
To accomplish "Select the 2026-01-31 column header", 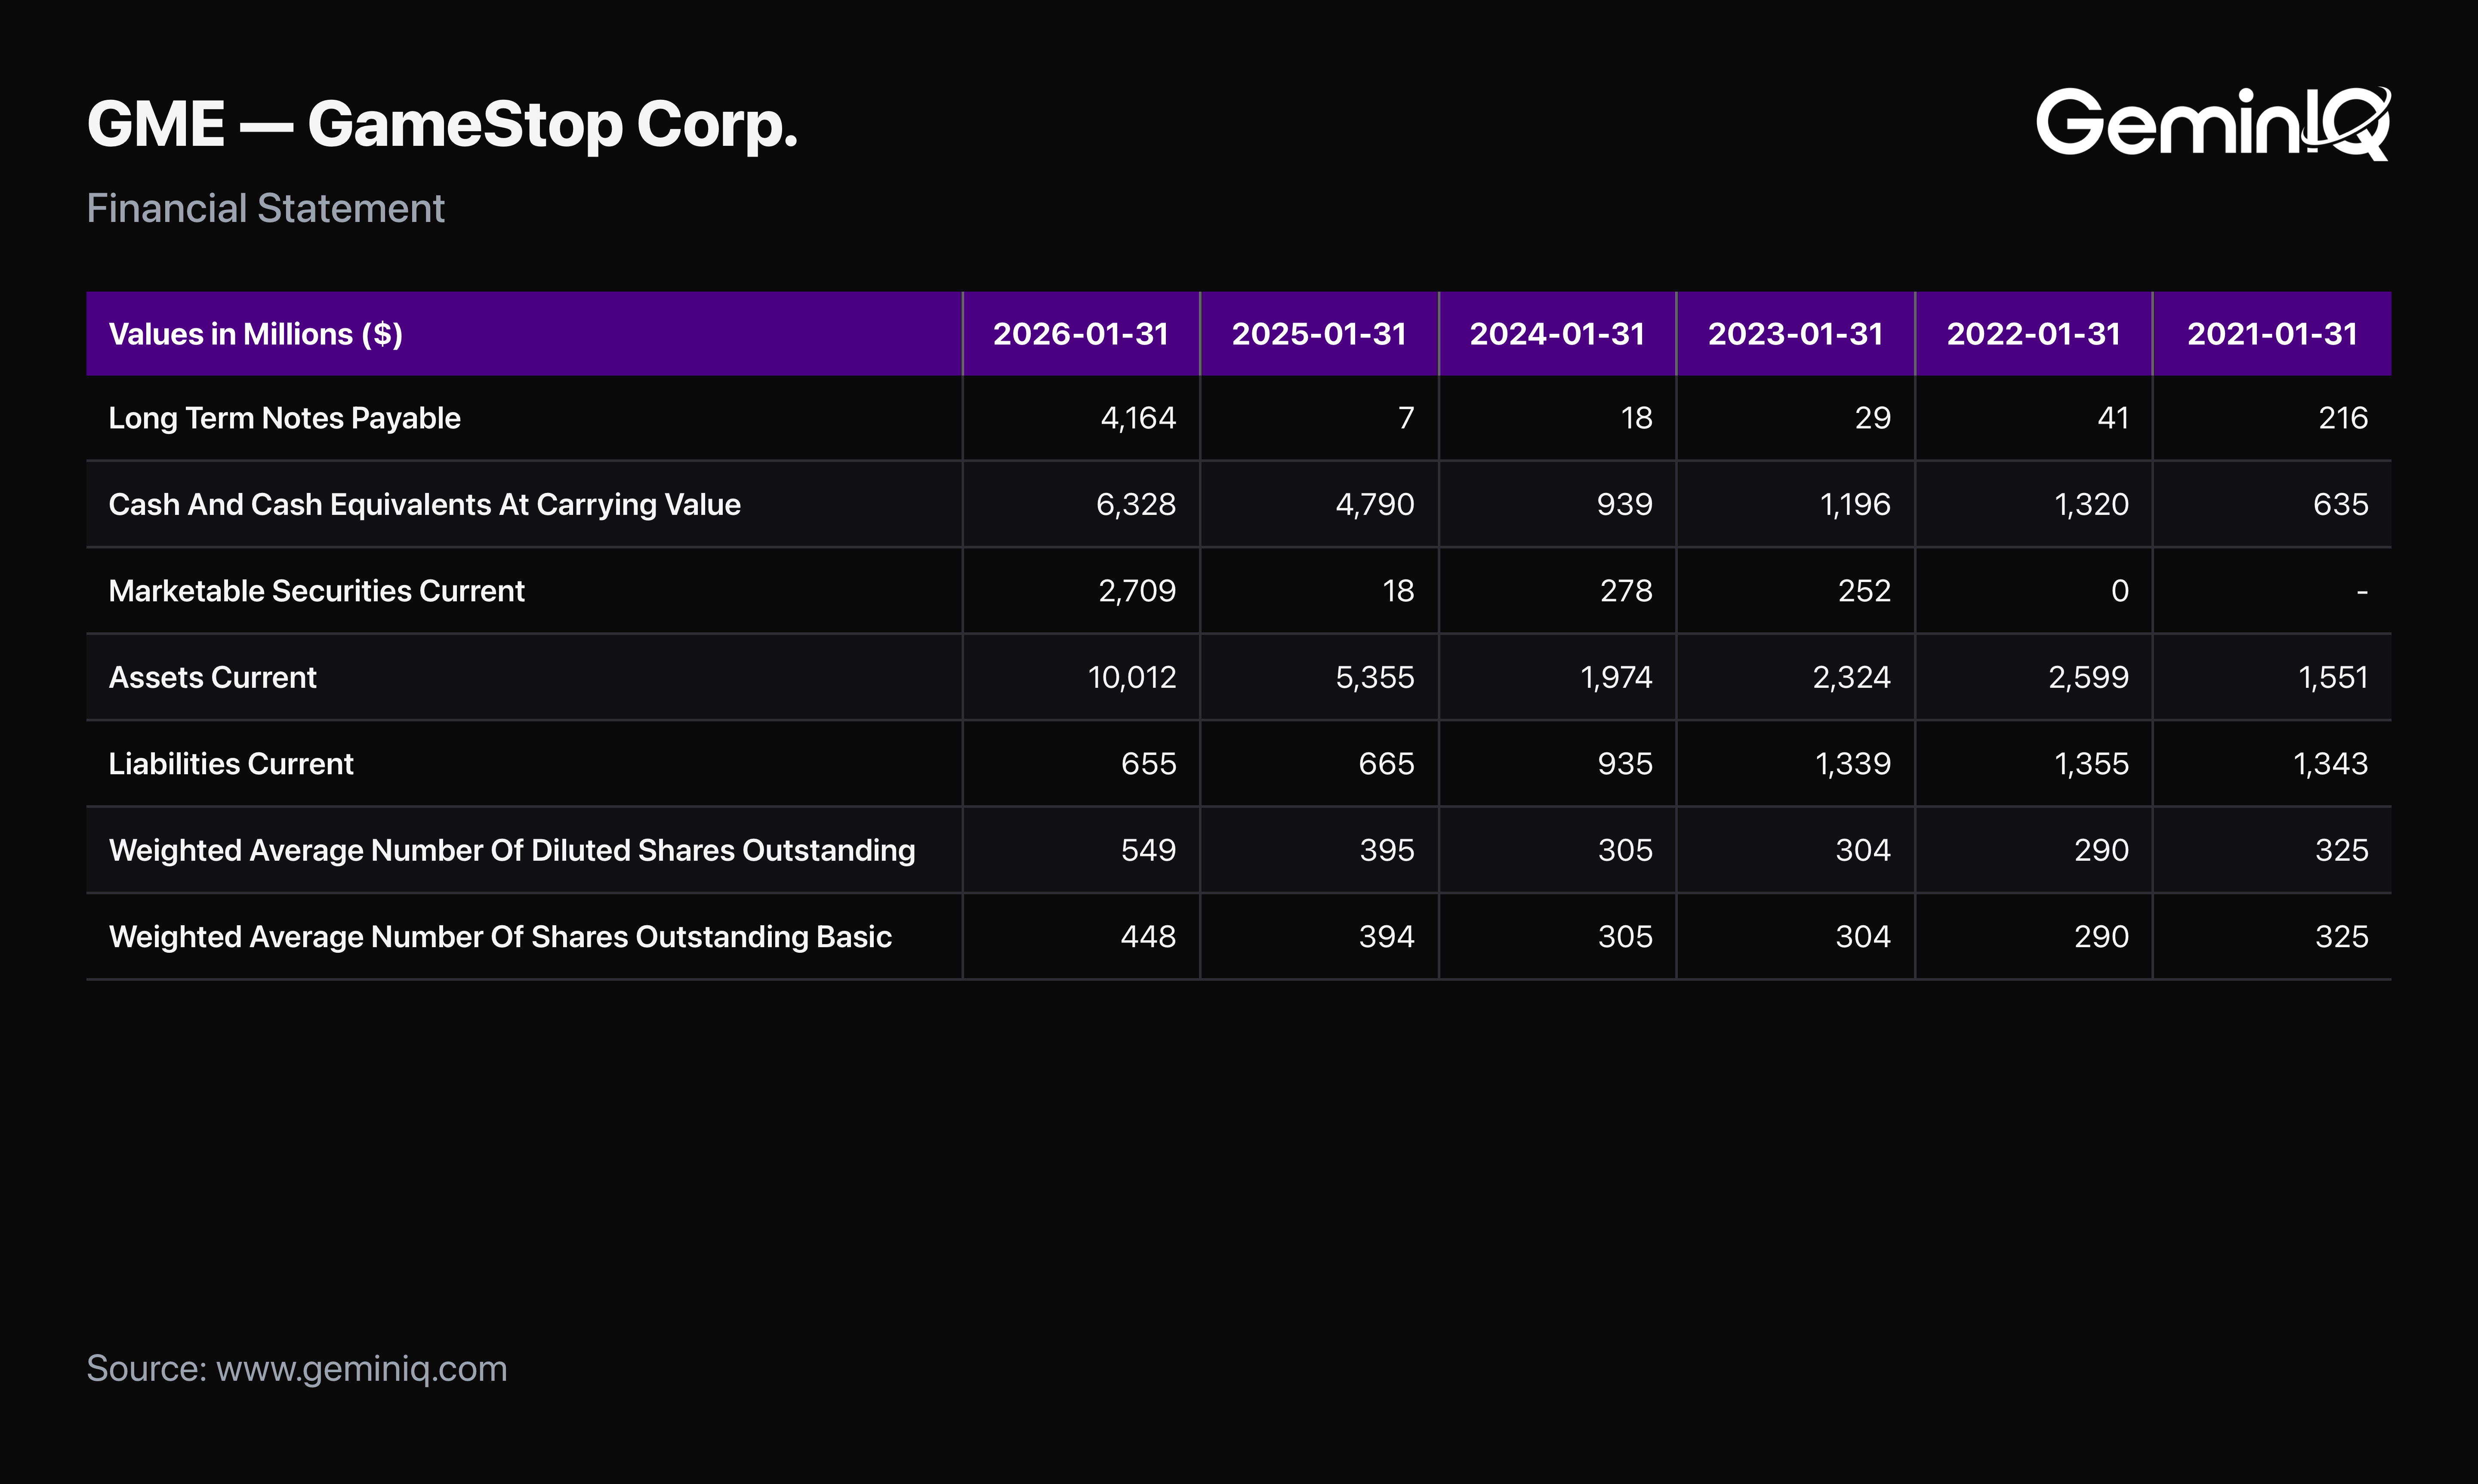I will (1081, 334).
